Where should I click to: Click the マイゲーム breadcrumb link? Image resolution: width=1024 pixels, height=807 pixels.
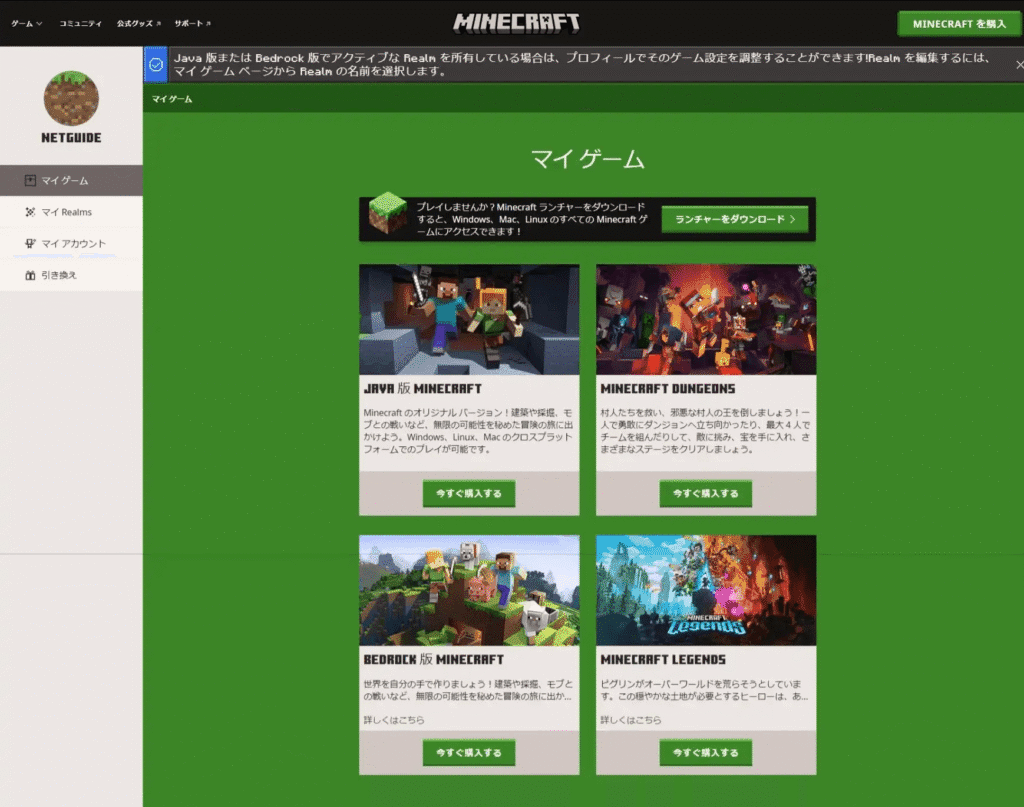tap(172, 99)
